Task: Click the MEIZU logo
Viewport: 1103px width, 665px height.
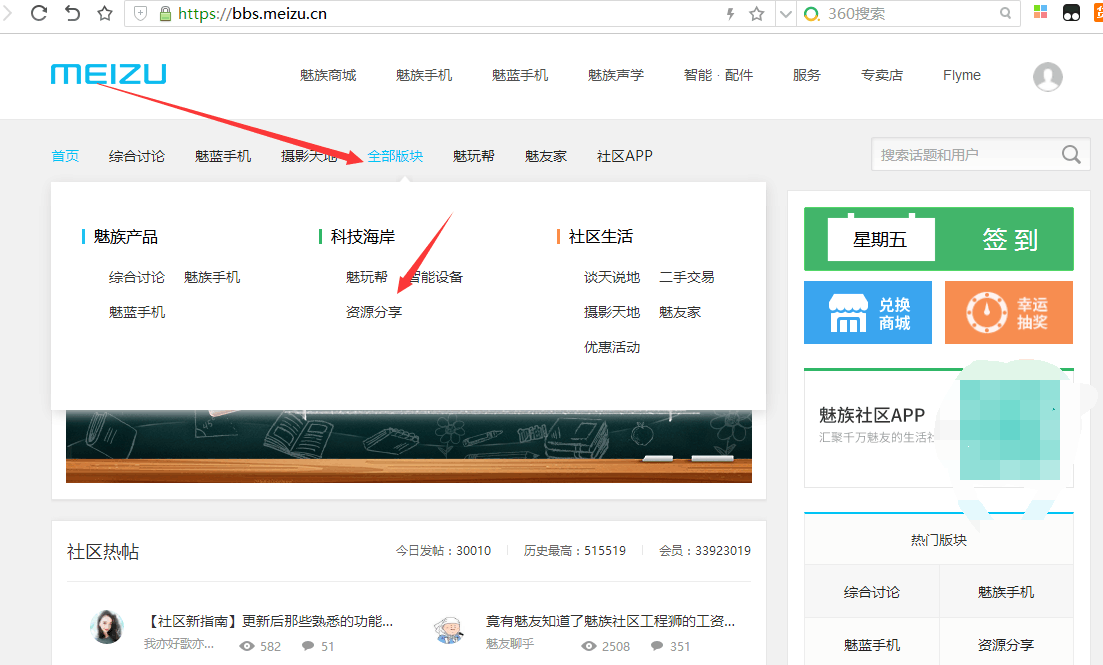Action: coord(108,74)
